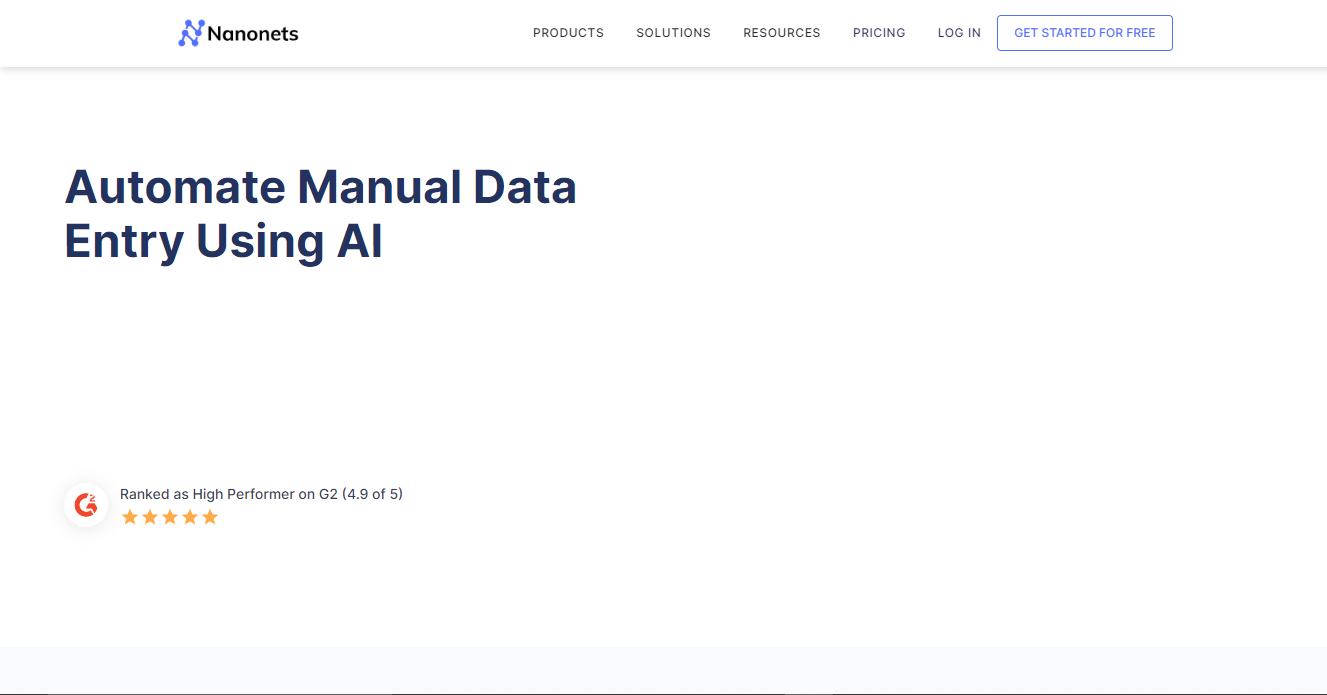1327x695 pixels.
Task: Open the Resources menu
Action: 781,33
